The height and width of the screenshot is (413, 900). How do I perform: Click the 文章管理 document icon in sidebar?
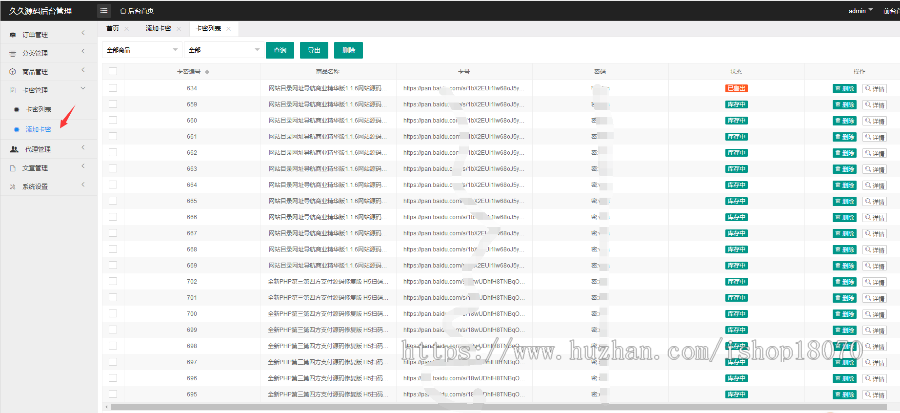tap(13, 167)
